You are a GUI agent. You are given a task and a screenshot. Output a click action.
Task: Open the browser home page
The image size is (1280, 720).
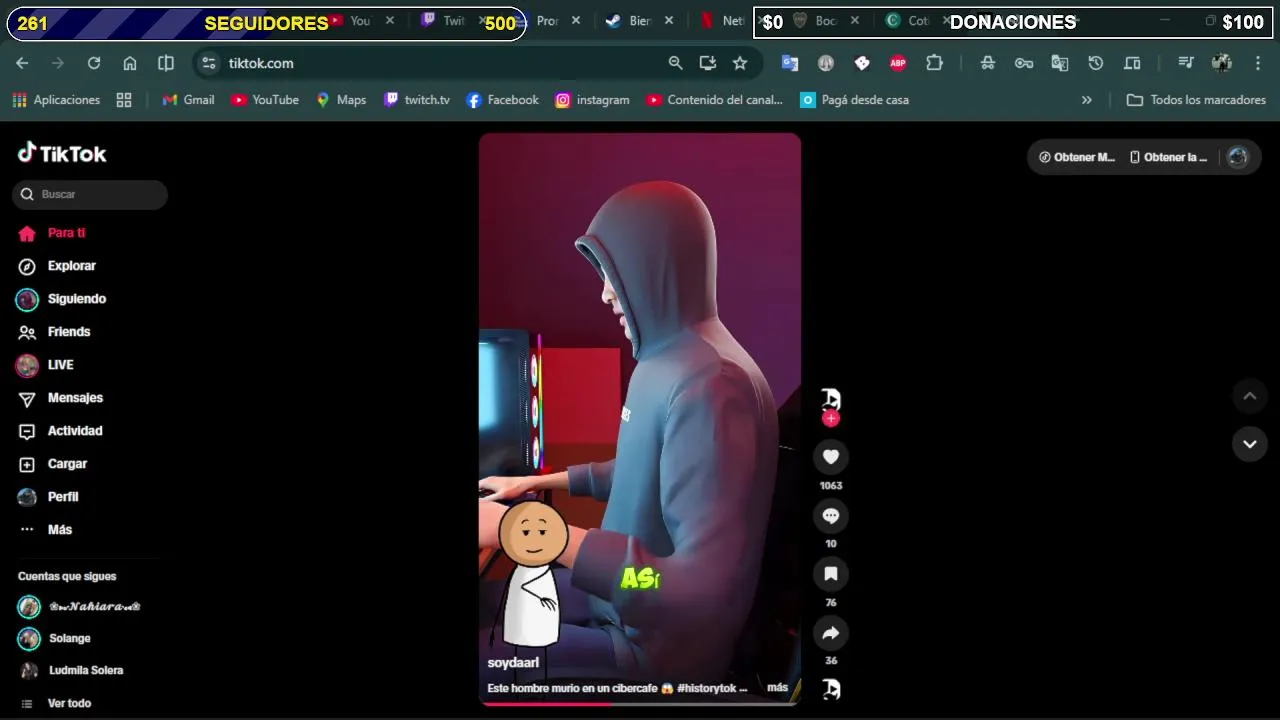pos(130,63)
